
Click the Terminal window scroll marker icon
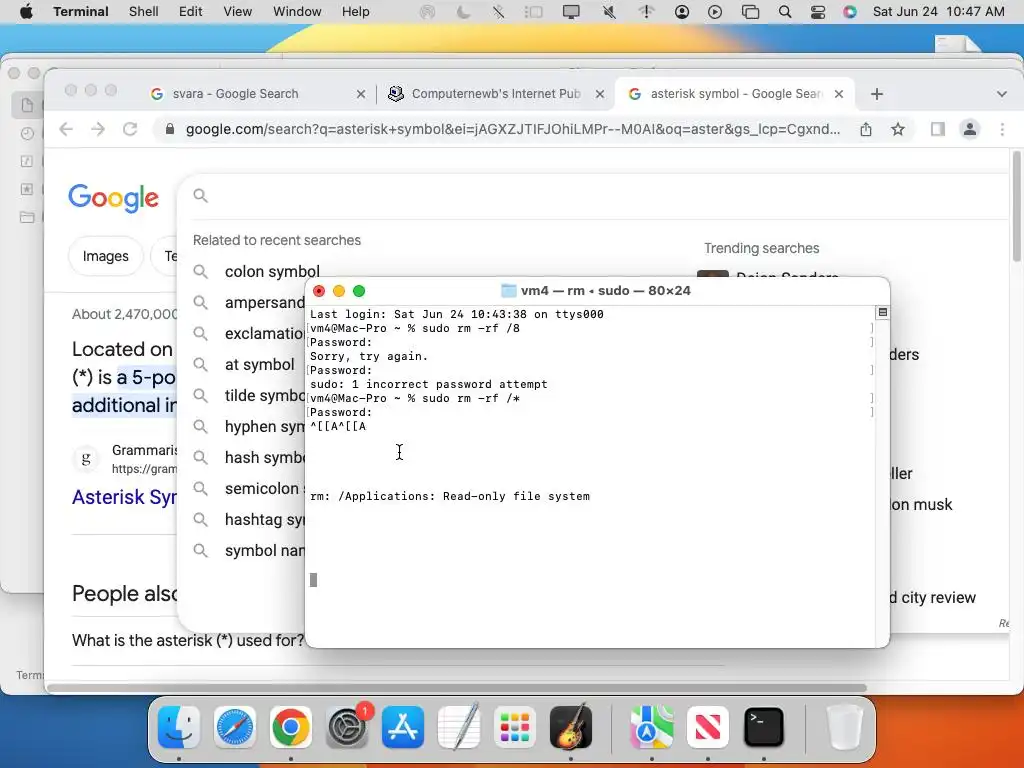pyautogui.click(x=882, y=313)
